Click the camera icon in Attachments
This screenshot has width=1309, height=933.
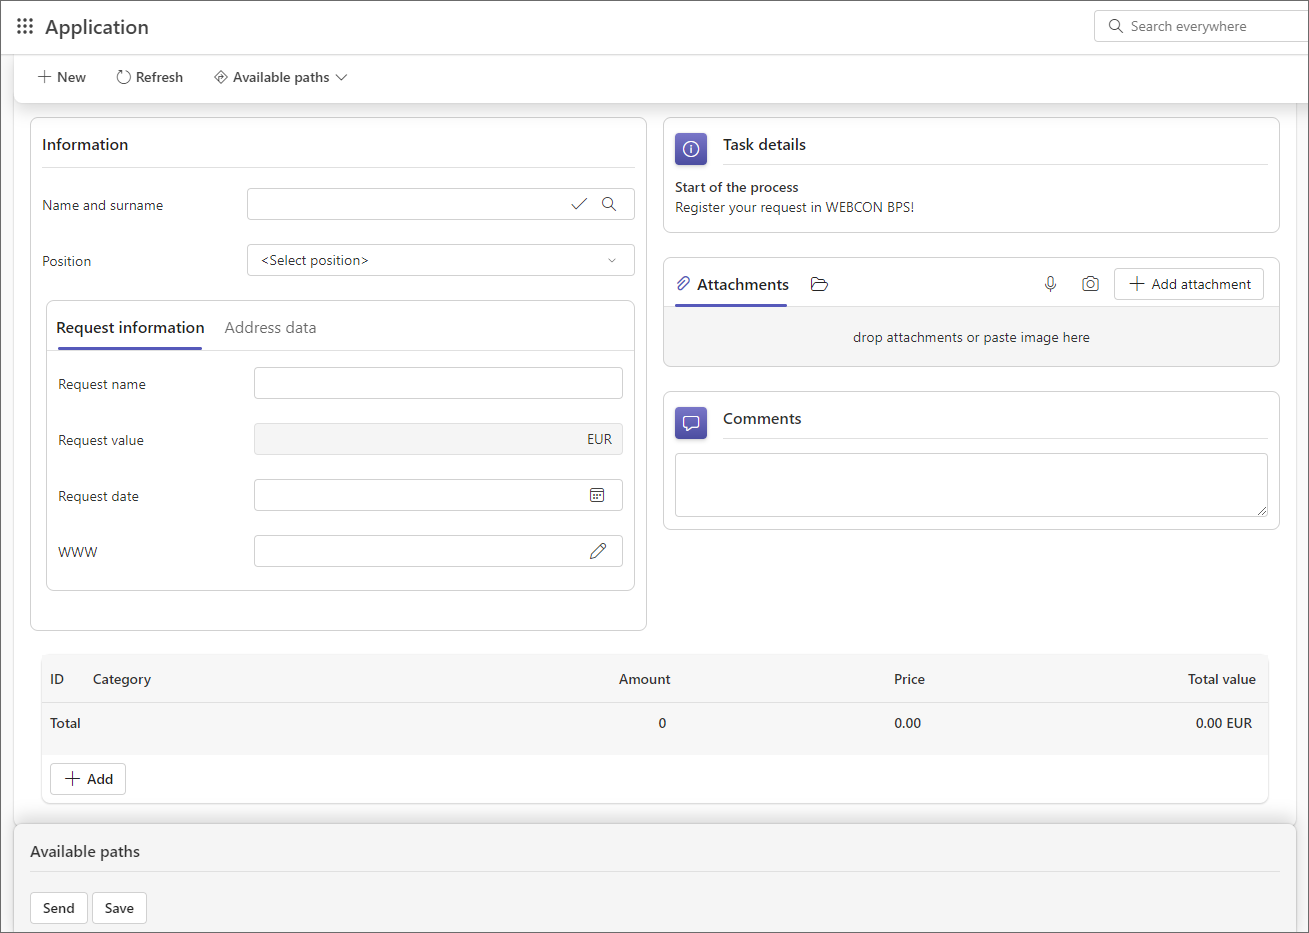tap(1090, 284)
